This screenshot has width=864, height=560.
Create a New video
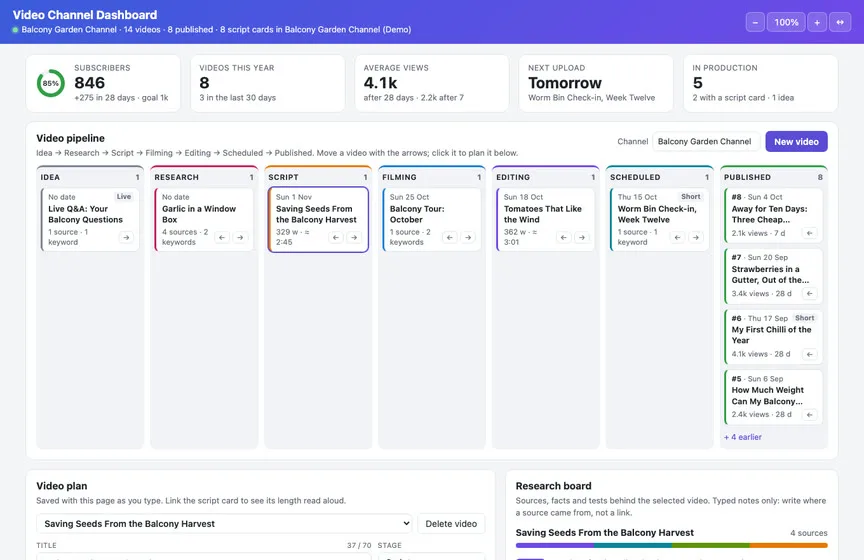[x=796, y=142]
